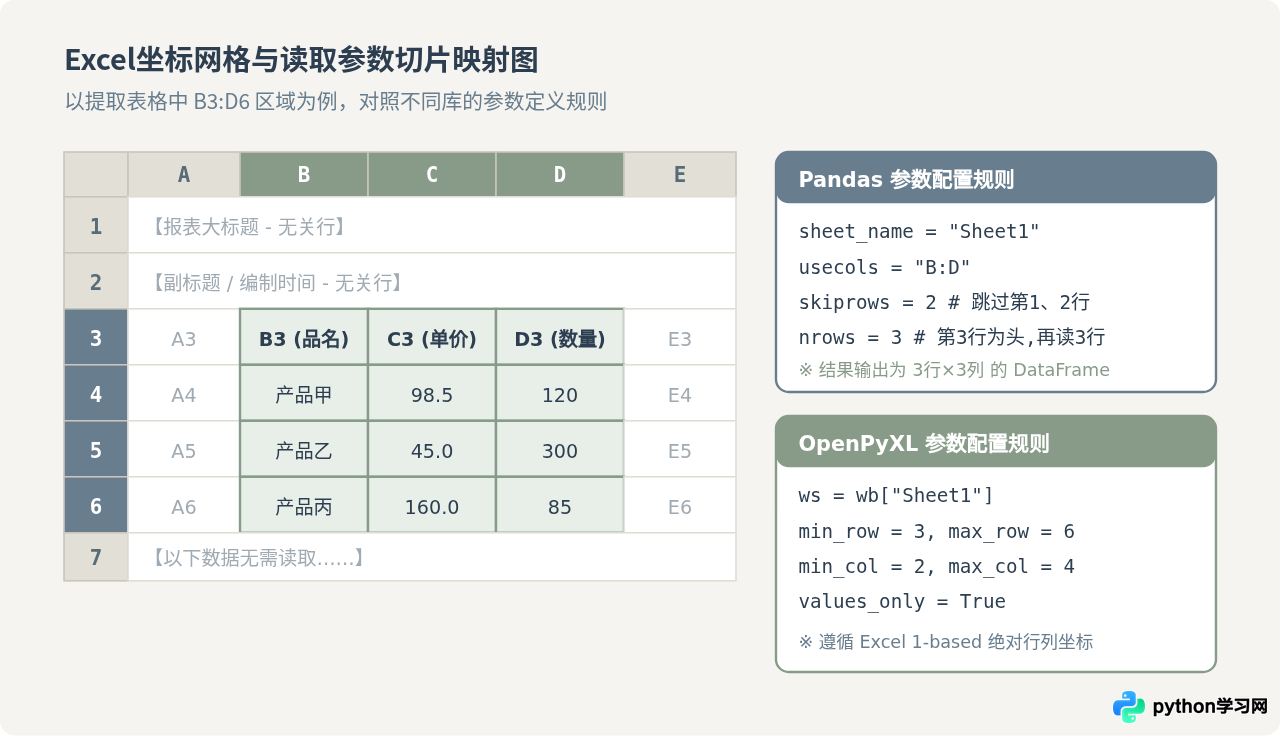Viewport: 1280px width, 736px height.
Task: Click the row text 【报表大标题 - 无关行】
Action: (249, 227)
